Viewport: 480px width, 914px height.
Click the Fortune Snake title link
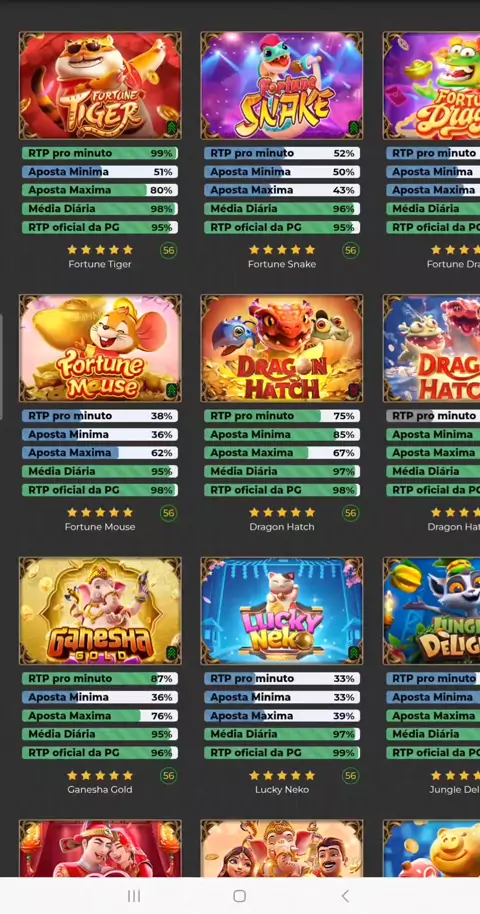[282, 264]
